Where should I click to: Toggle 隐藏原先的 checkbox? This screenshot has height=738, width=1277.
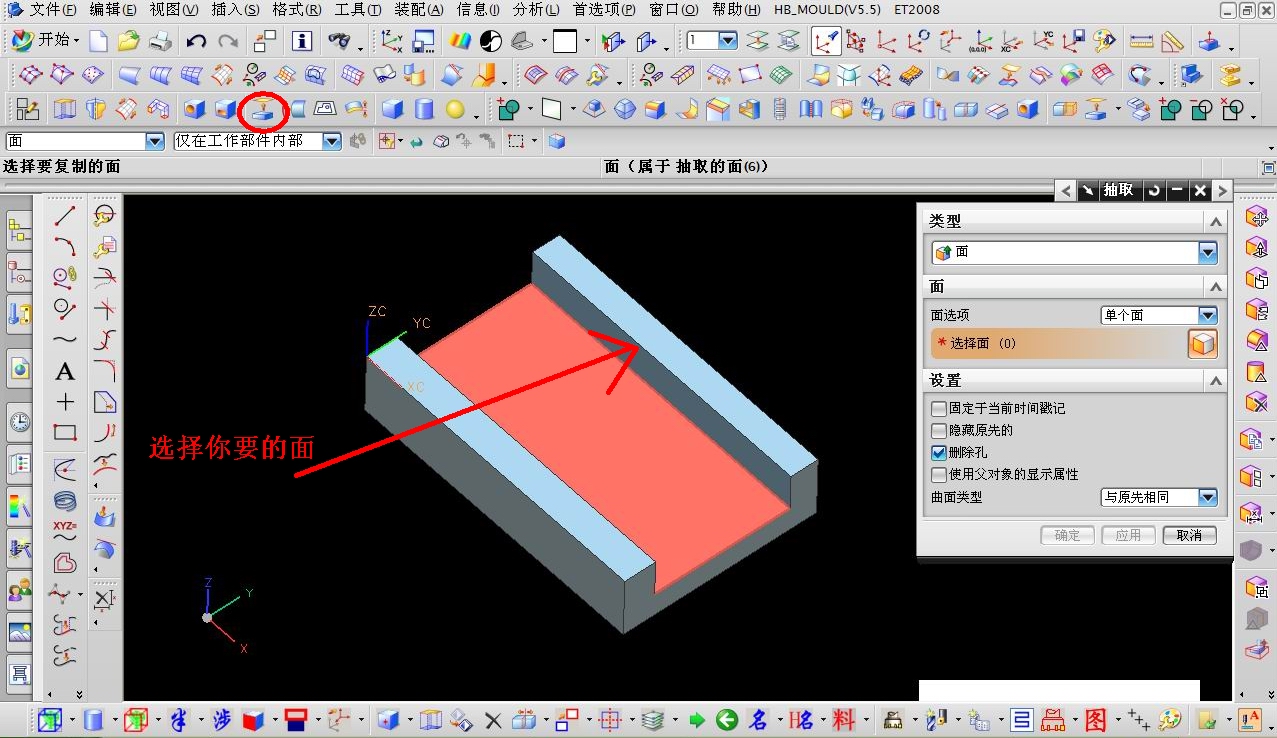tap(938, 430)
